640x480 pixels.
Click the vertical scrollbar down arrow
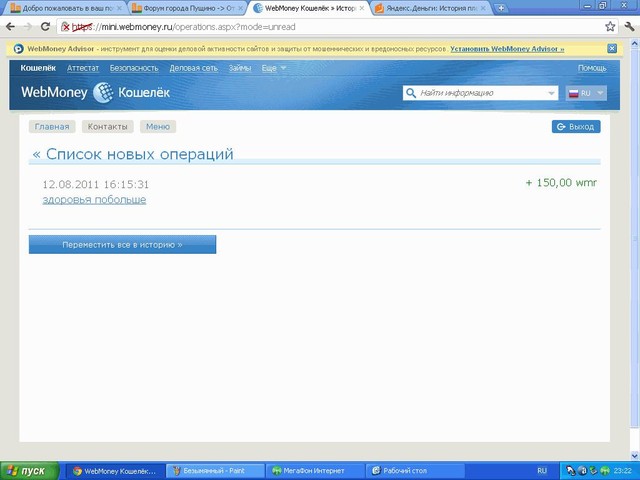pos(635,455)
